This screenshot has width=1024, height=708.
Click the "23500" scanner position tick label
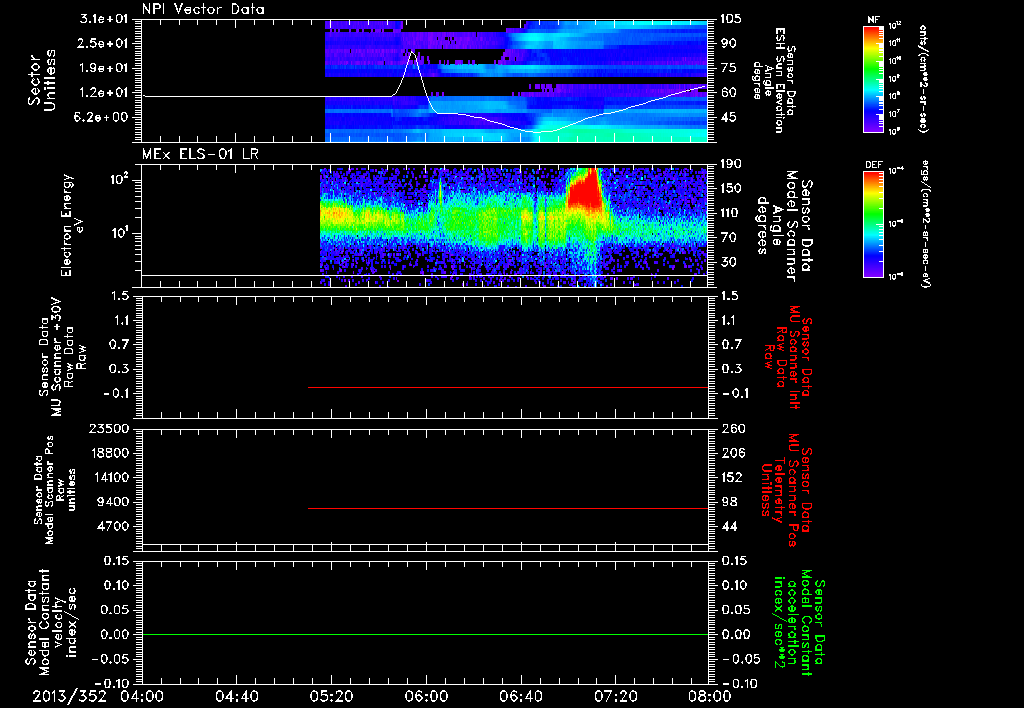(110, 429)
